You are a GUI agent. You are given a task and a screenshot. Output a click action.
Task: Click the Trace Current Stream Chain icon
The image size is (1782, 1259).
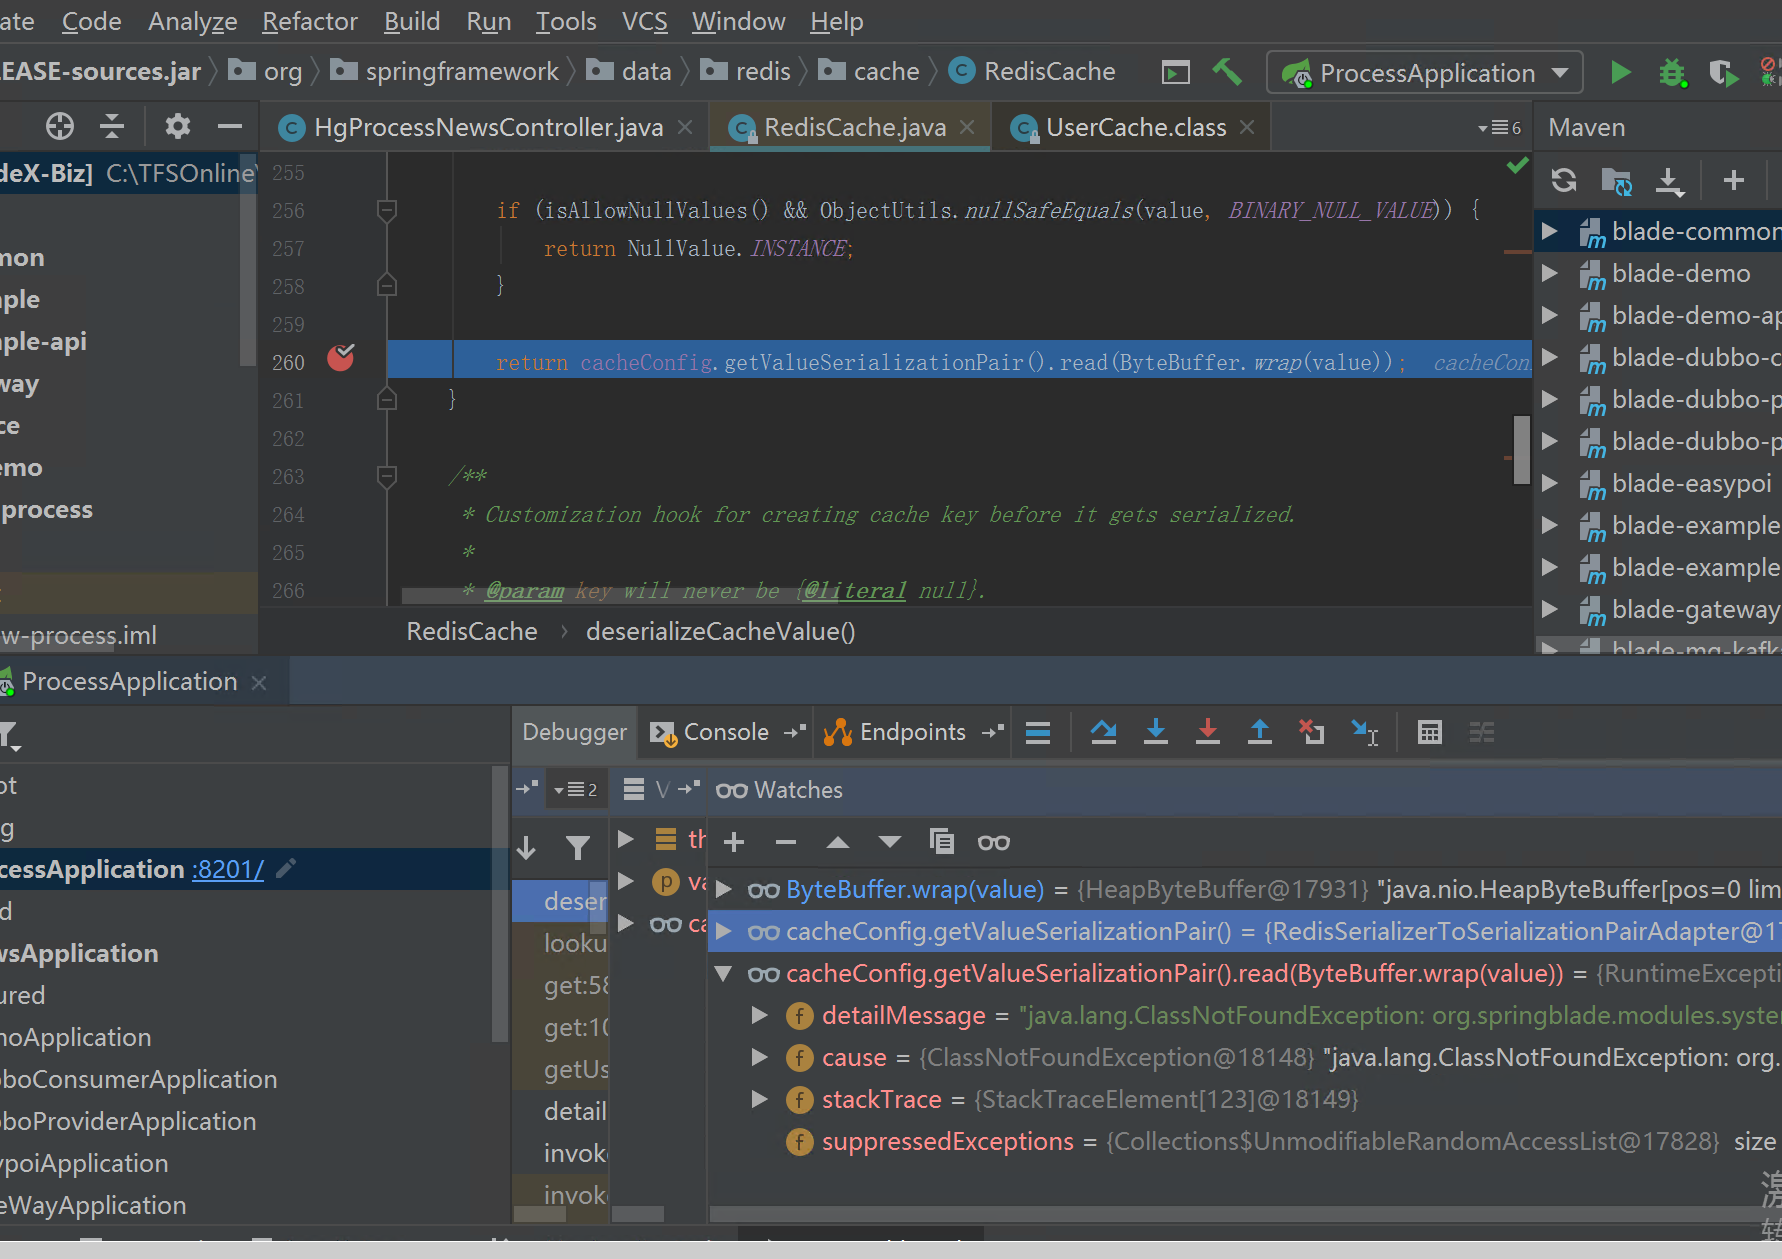click(x=1482, y=733)
